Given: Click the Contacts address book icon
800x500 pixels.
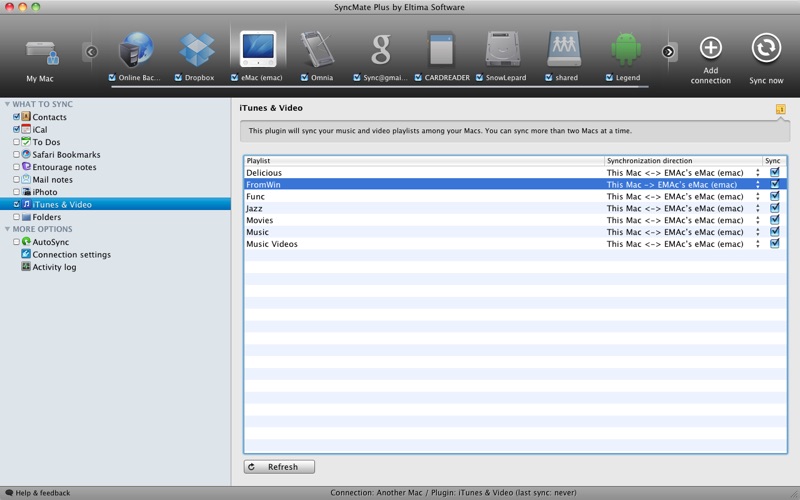Looking at the screenshot, I should pyautogui.click(x=26, y=117).
